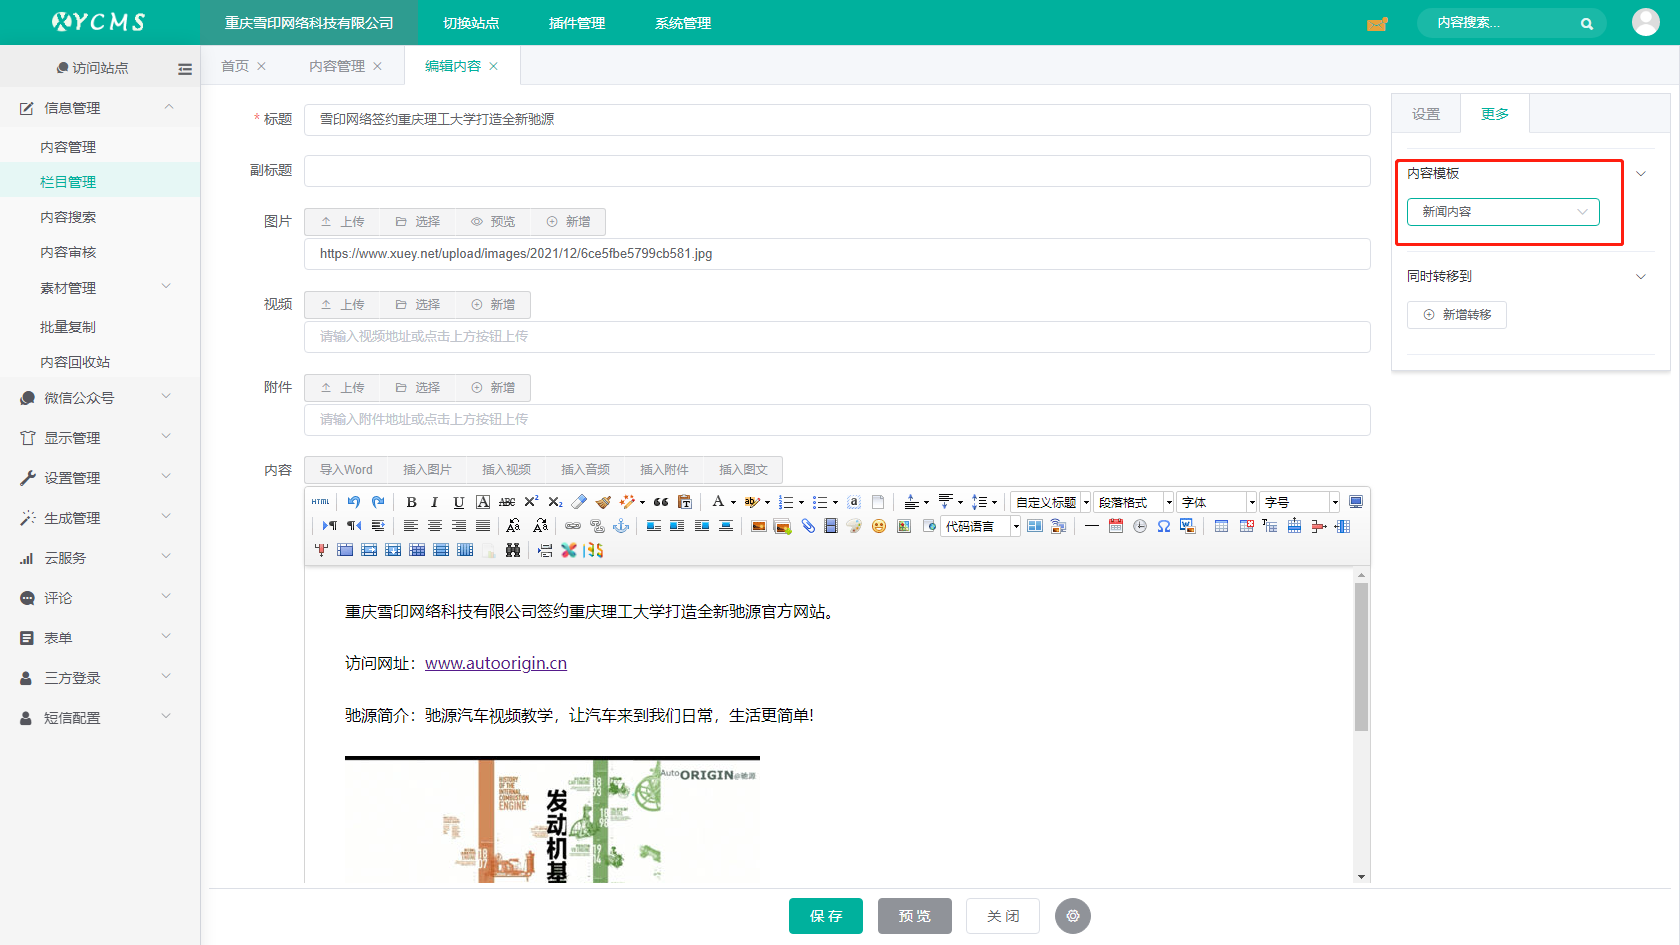Click the single image insert icon
The width and height of the screenshot is (1680, 945).
click(x=759, y=526)
